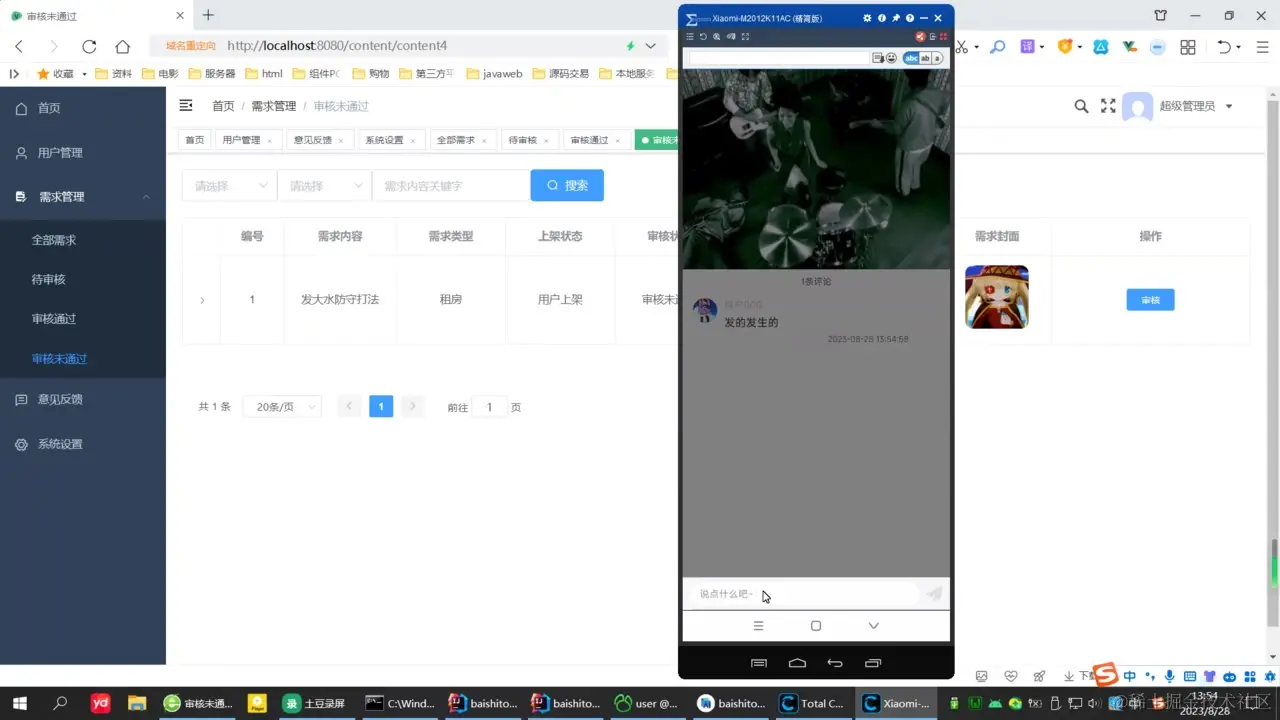Tap the phone back button in the mirror
Image resolution: width=1280 pixels, height=720 pixels.
(835, 663)
